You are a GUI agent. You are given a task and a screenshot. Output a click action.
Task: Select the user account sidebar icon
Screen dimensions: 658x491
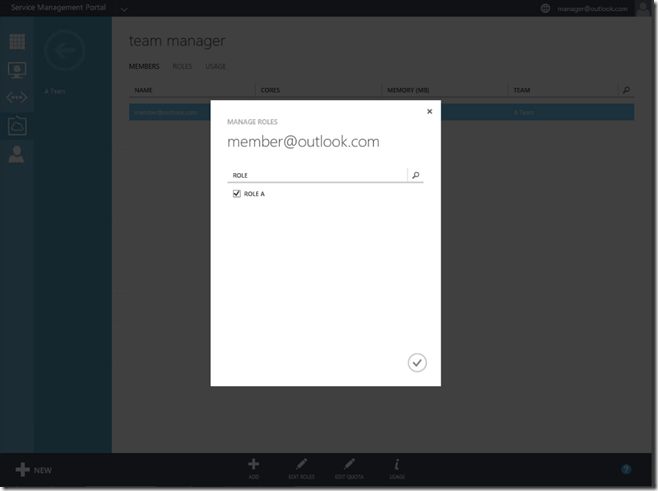(17, 154)
